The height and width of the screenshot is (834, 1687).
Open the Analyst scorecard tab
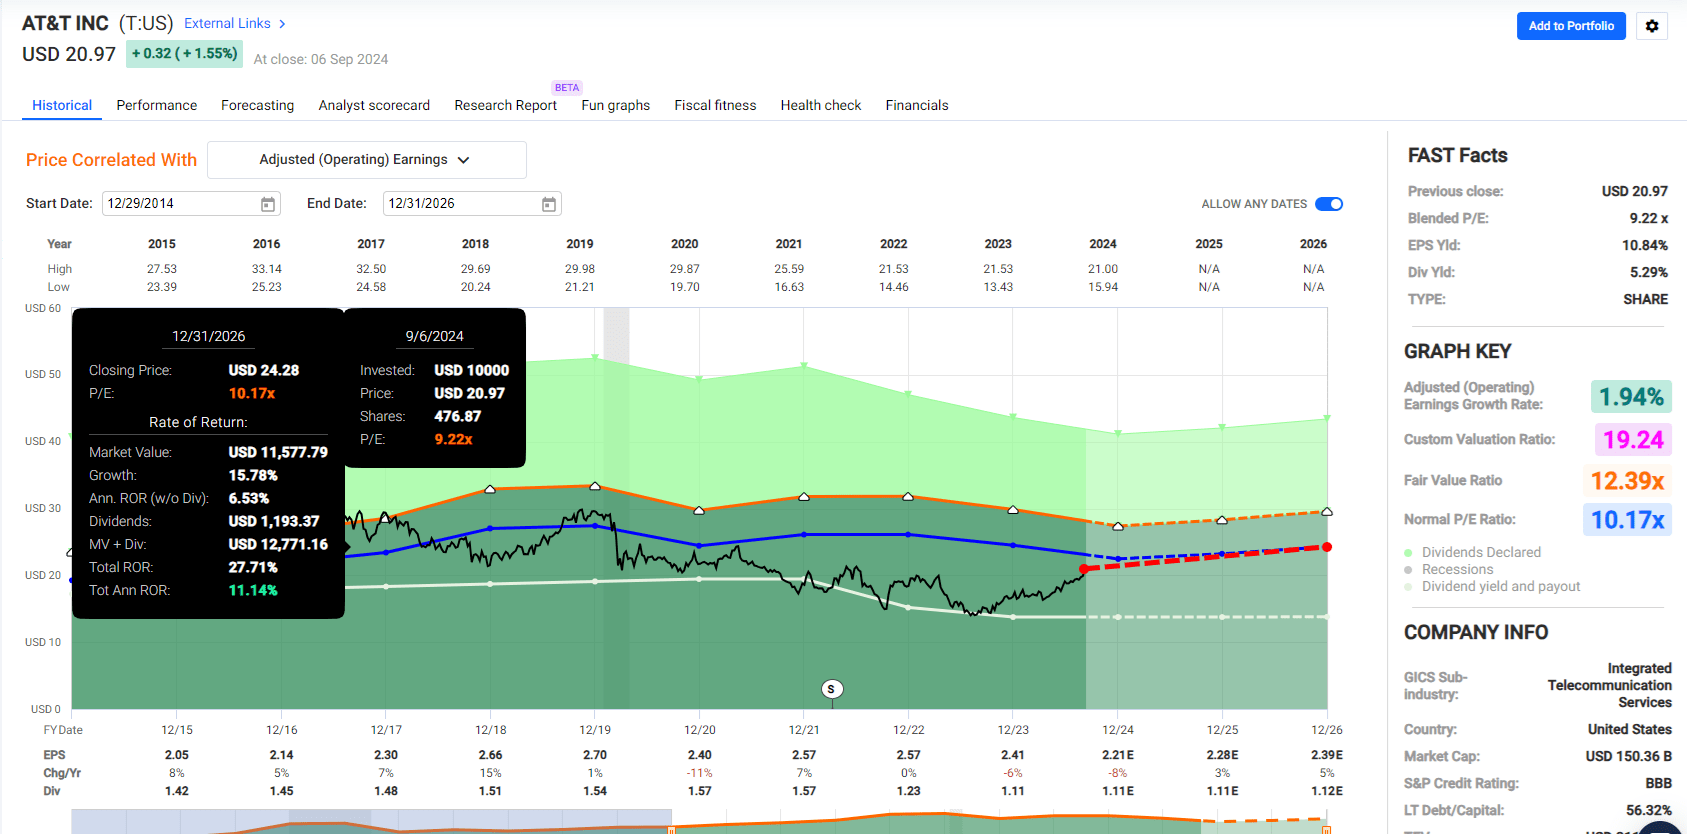click(x=374, y=105)
